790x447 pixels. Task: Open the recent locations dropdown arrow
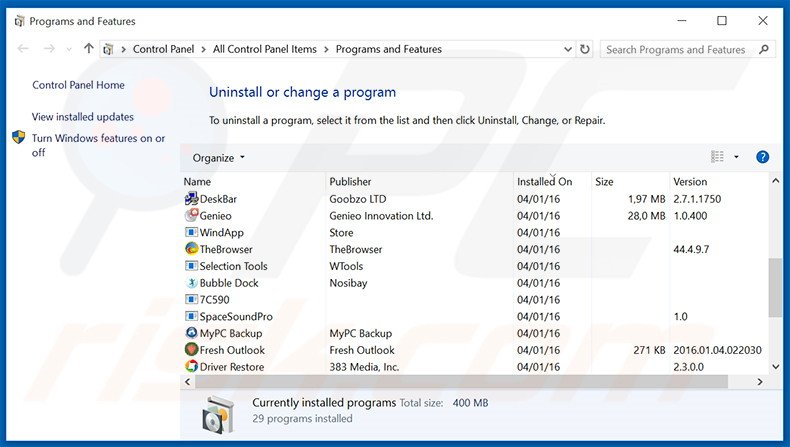tap(69, 49)
